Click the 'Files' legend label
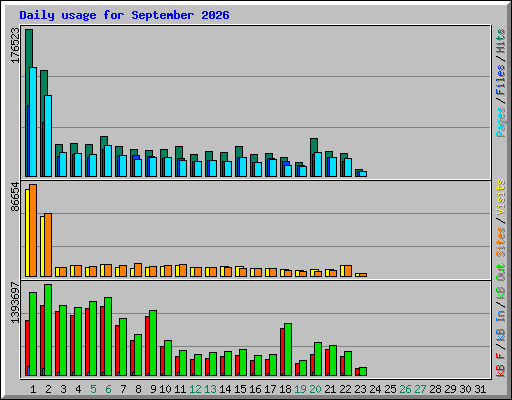This screenshot has width=512, height=400. (x=501, y=80)
